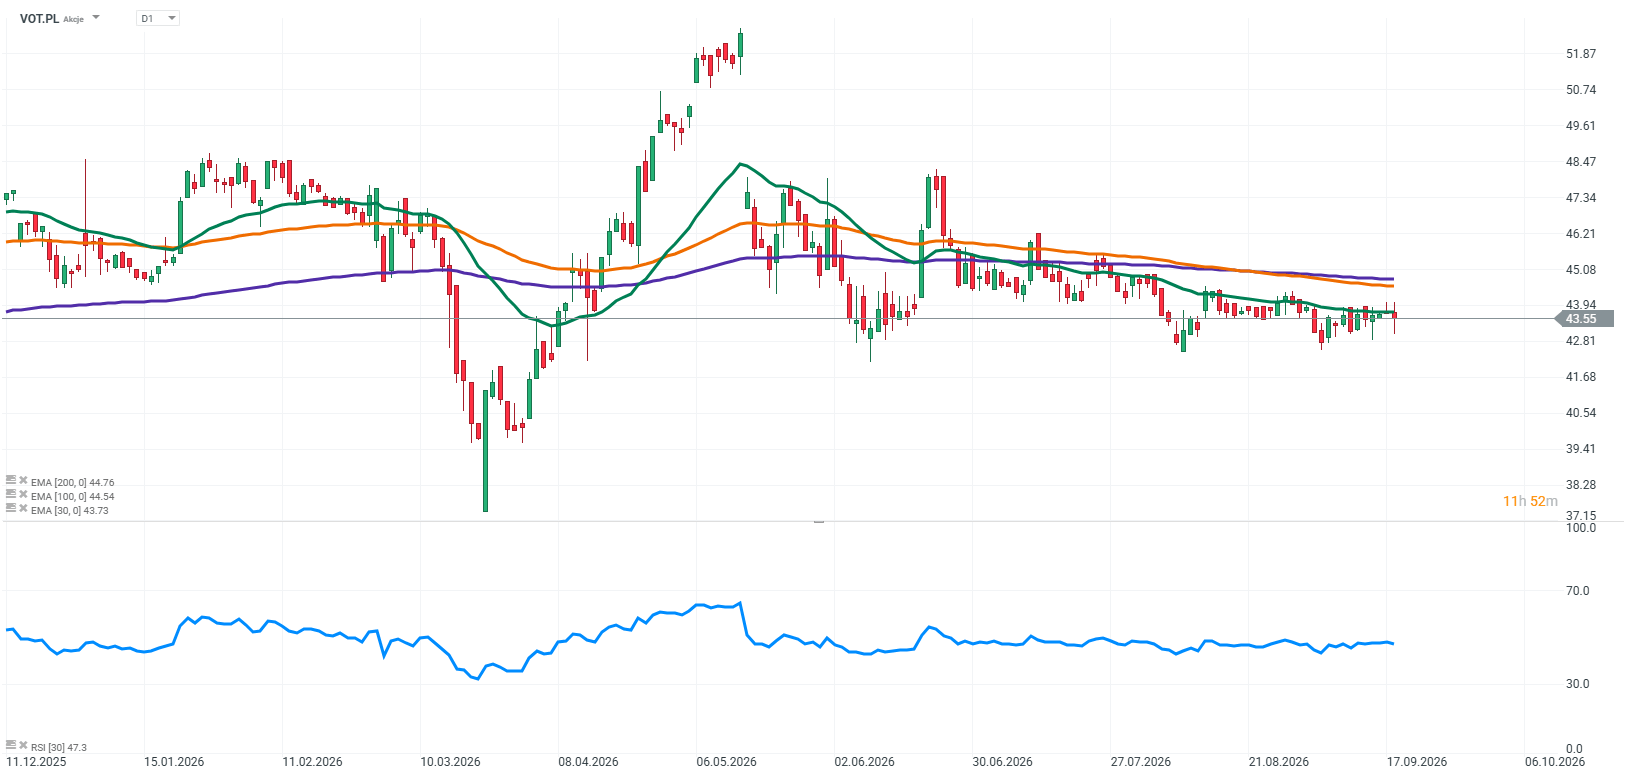The height and width of the screenshot is (779, 1626).
Task: Click the 51.87 price level on the scale
Action: point(1581,54)
